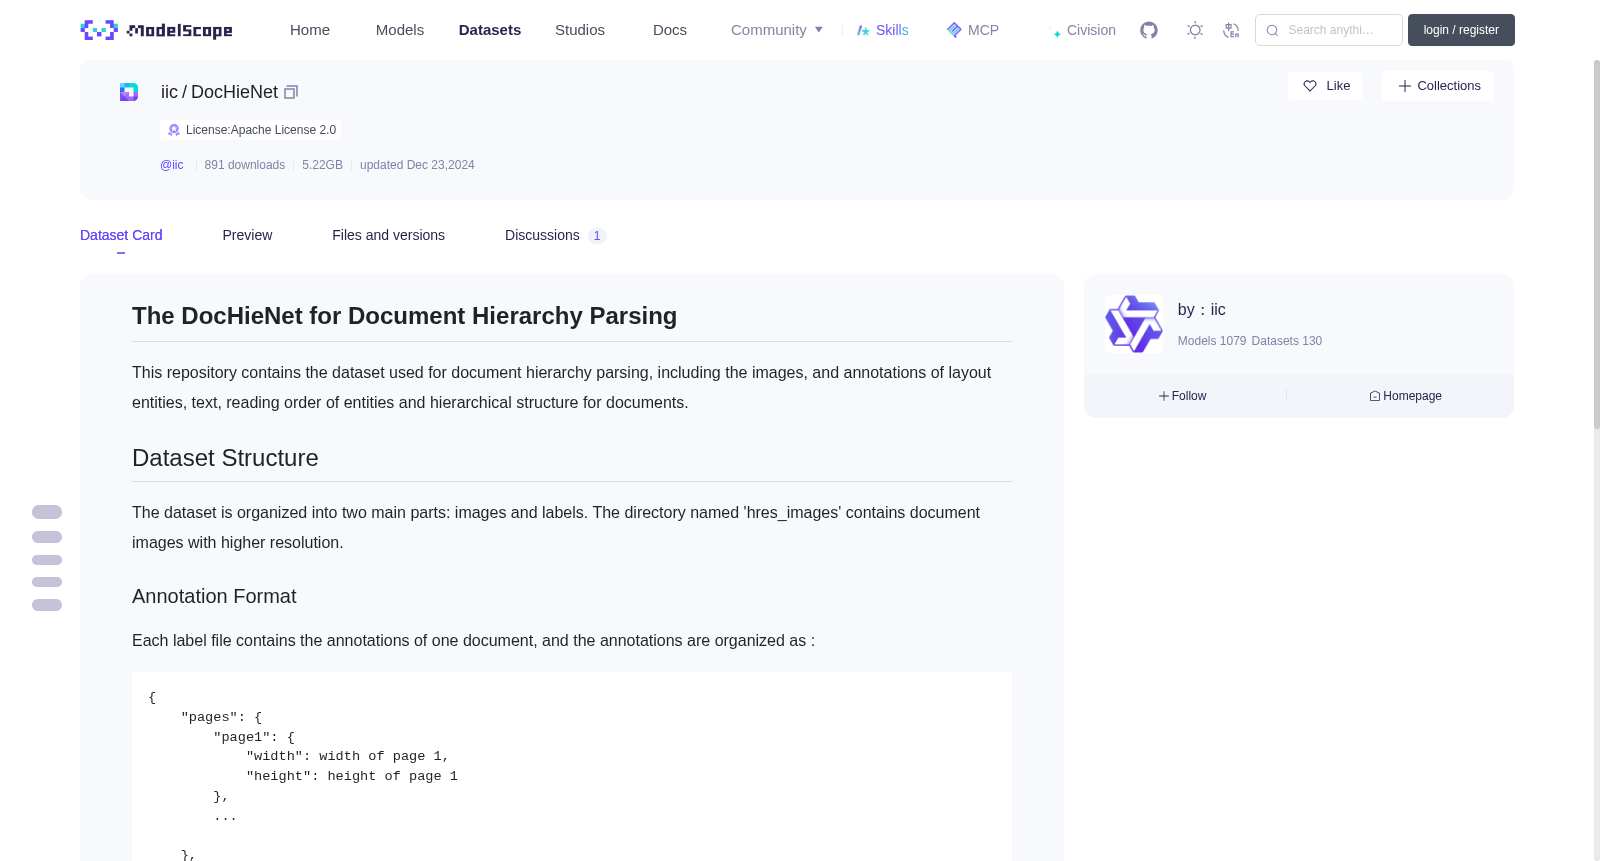1600x861 pixels.
Task: Toggle the light/dark theme sun icon
Action: 1195,30
